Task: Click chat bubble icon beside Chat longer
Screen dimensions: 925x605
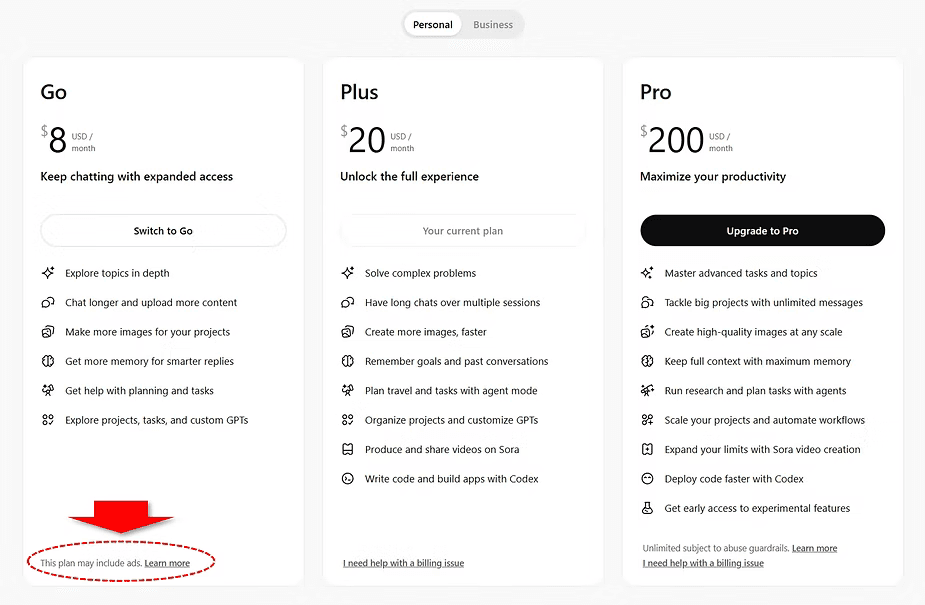Action: (x=48, y=302)
